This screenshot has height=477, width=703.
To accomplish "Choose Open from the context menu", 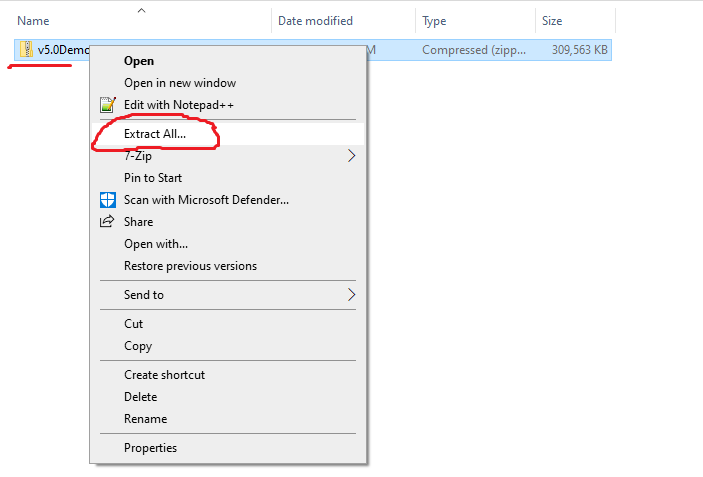I will click(x=228, y=61).
